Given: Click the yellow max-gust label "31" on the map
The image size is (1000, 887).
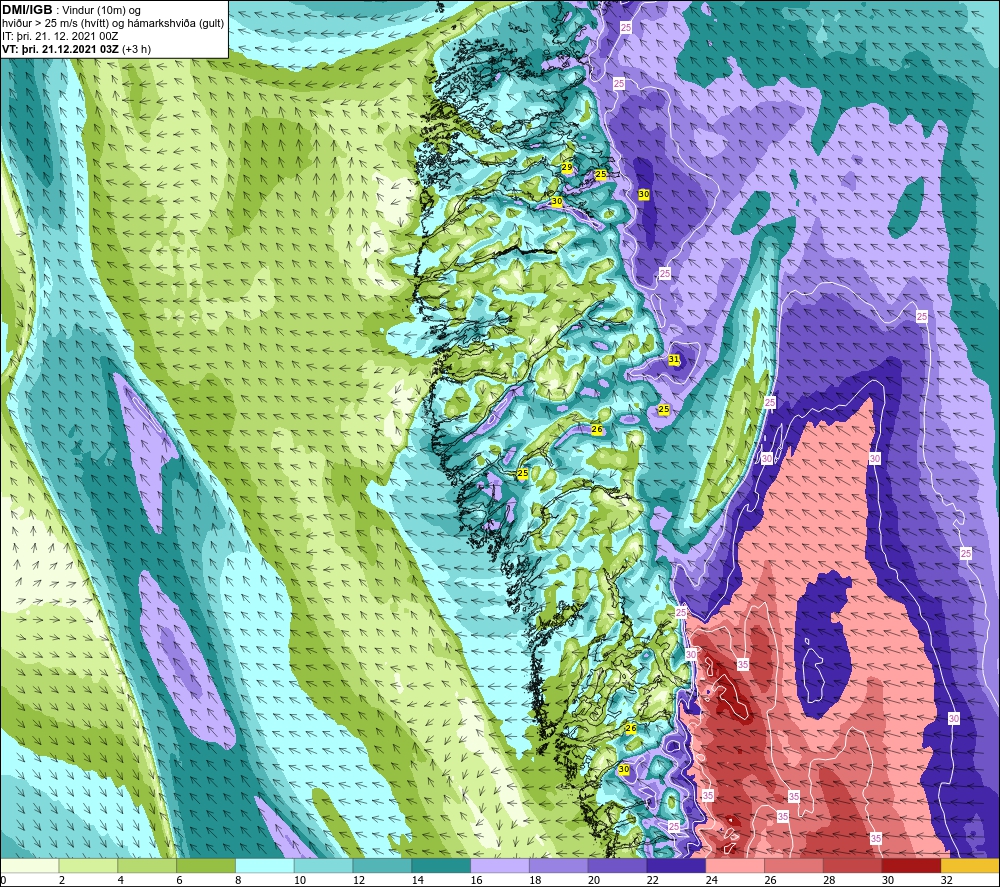Looking at the screenshot, I should pos(673,360).
